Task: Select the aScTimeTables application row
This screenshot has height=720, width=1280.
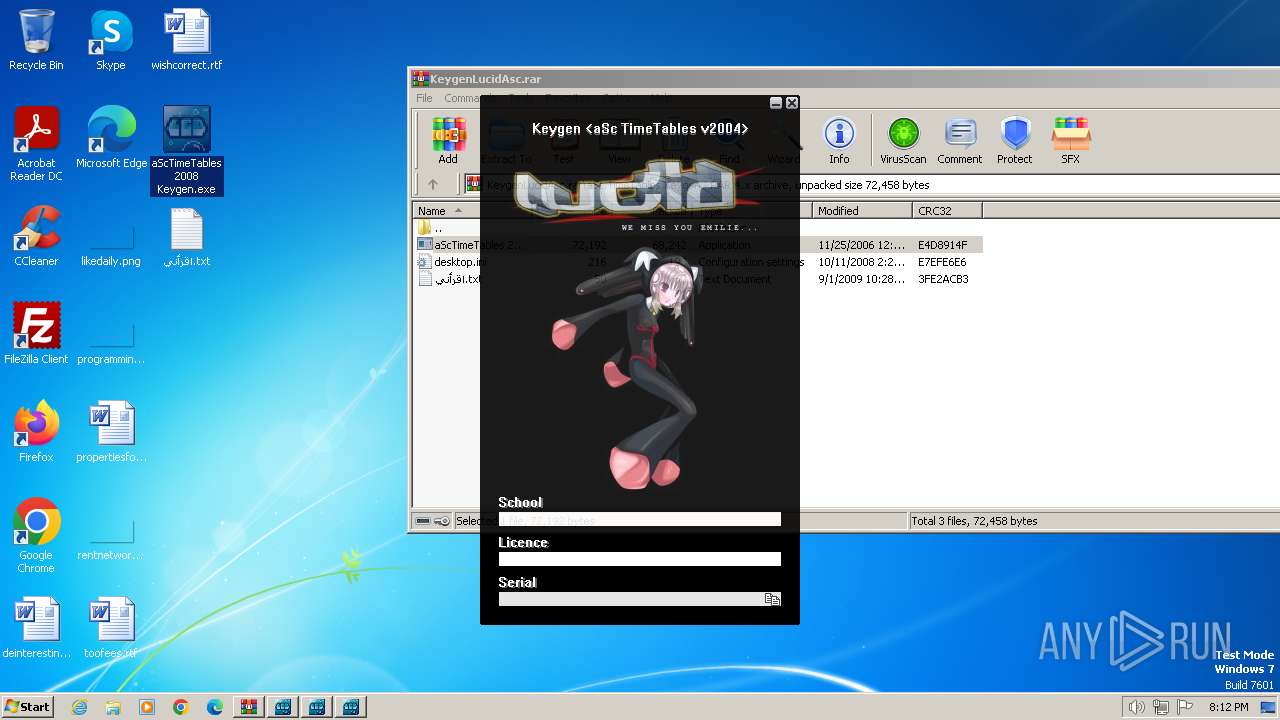Action: 697,245
